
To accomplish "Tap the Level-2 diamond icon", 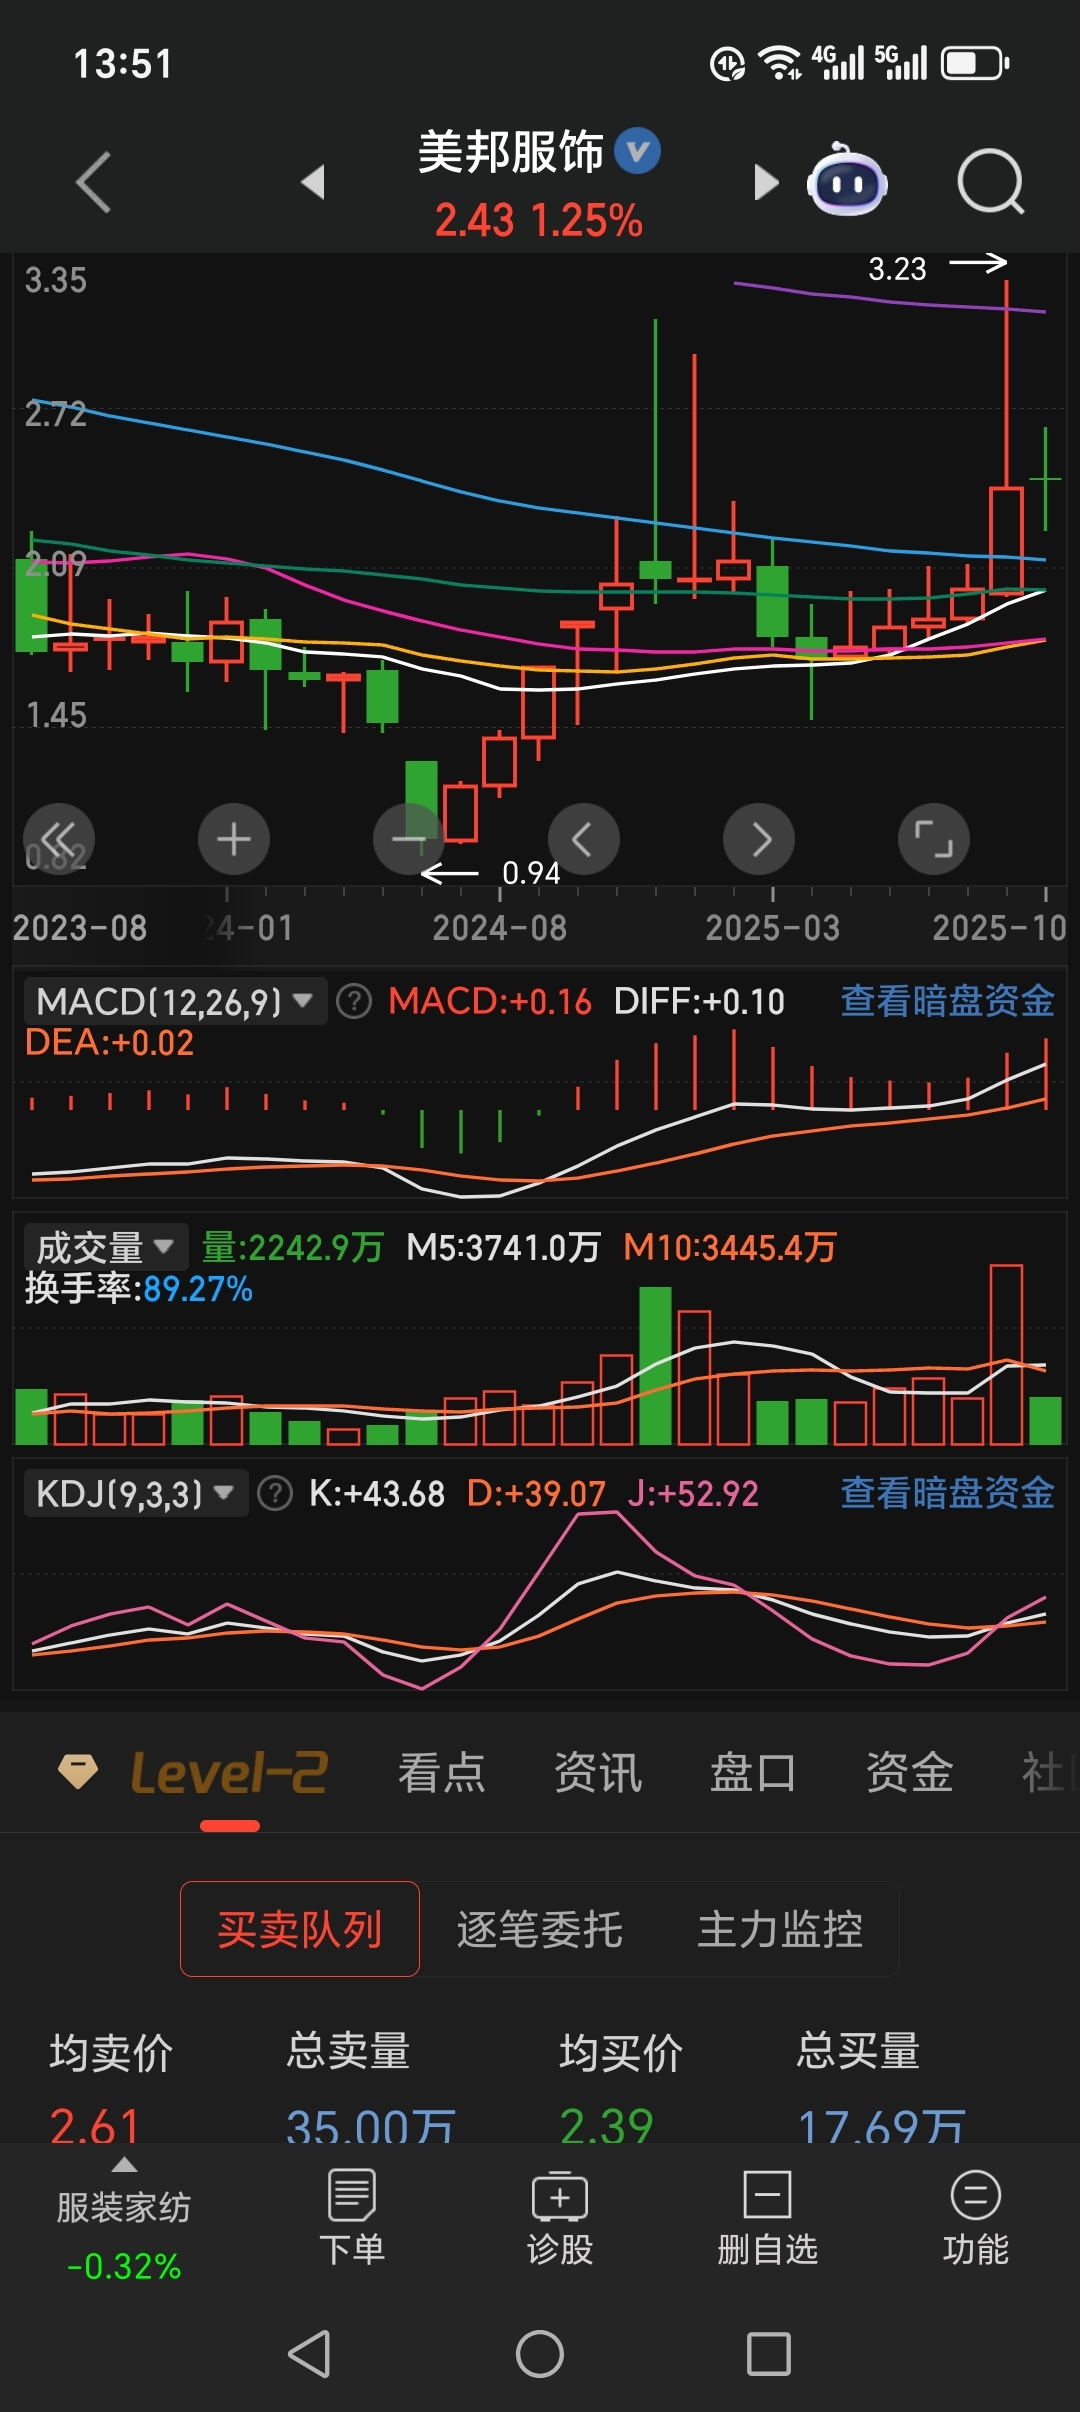I will click(78, 1771).
